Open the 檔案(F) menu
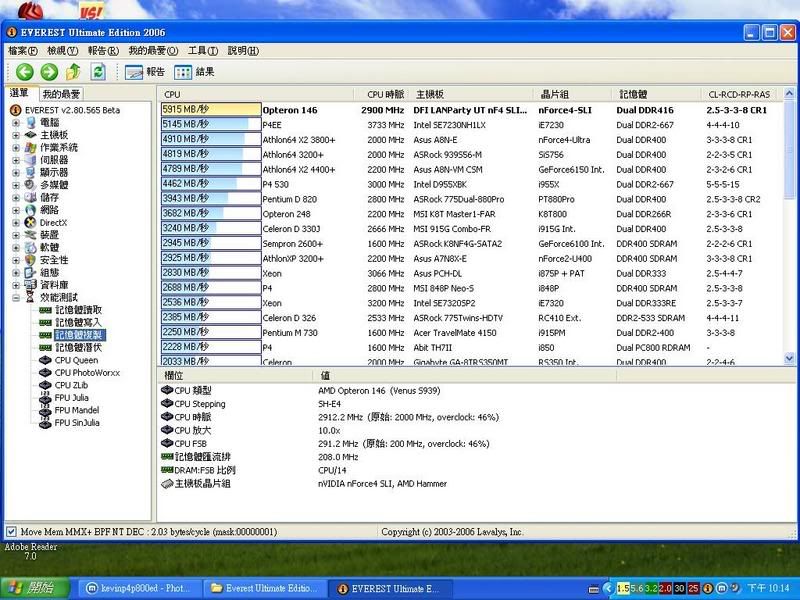The image size is (800, 600). pos(22,50)
